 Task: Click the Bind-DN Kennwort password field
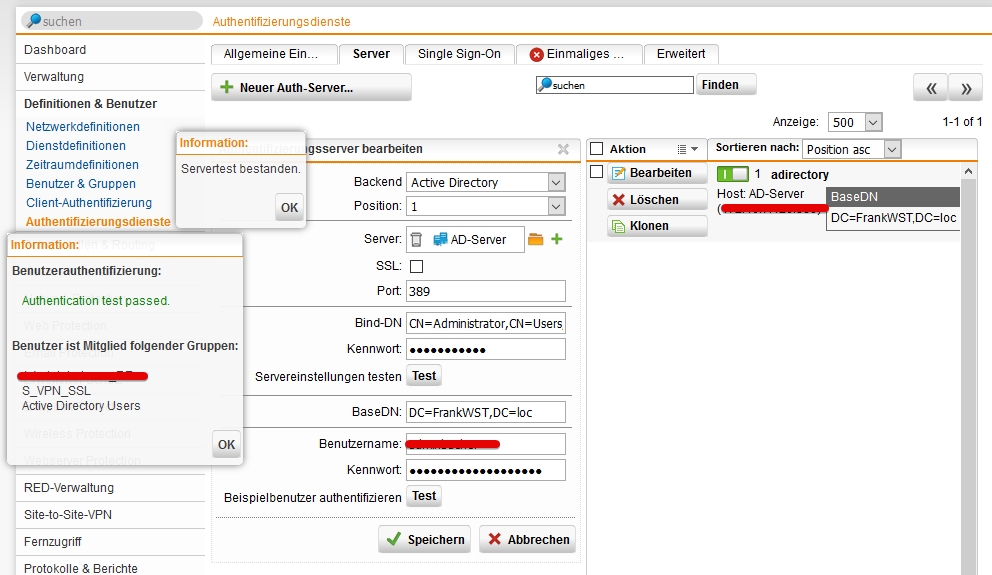486,349
